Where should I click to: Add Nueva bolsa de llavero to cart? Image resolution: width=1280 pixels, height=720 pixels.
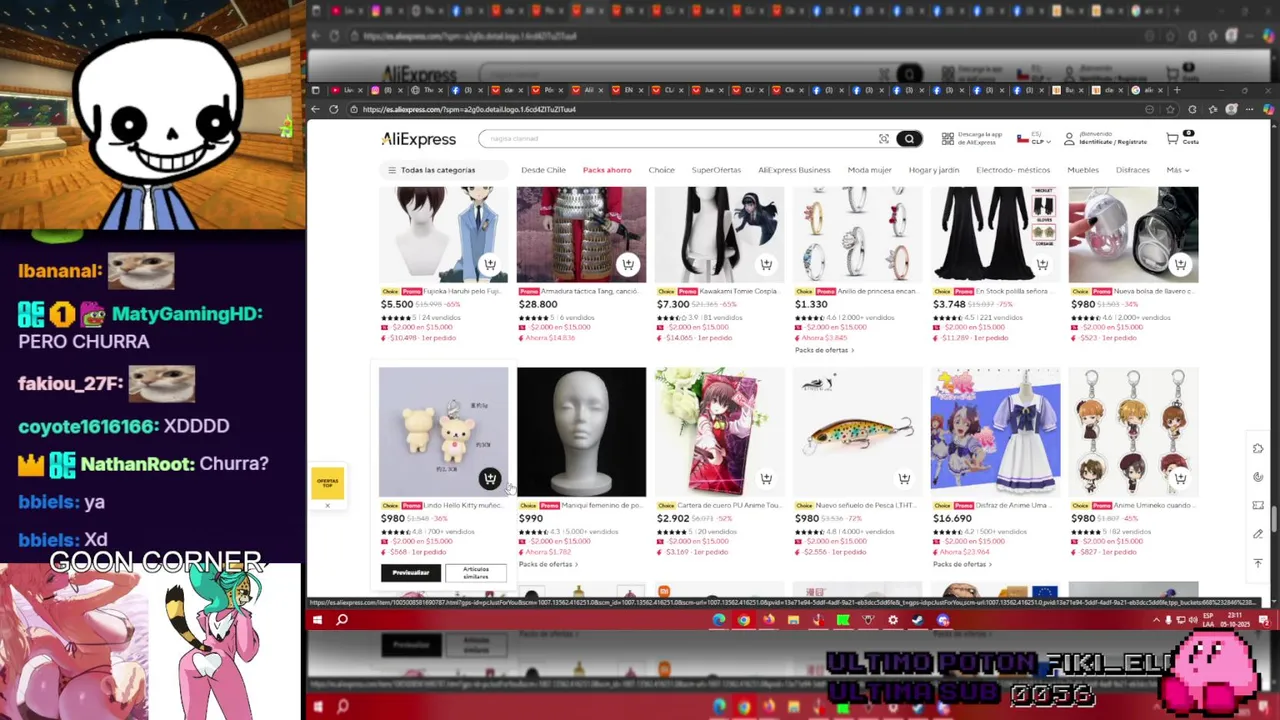coord(1180,264)
